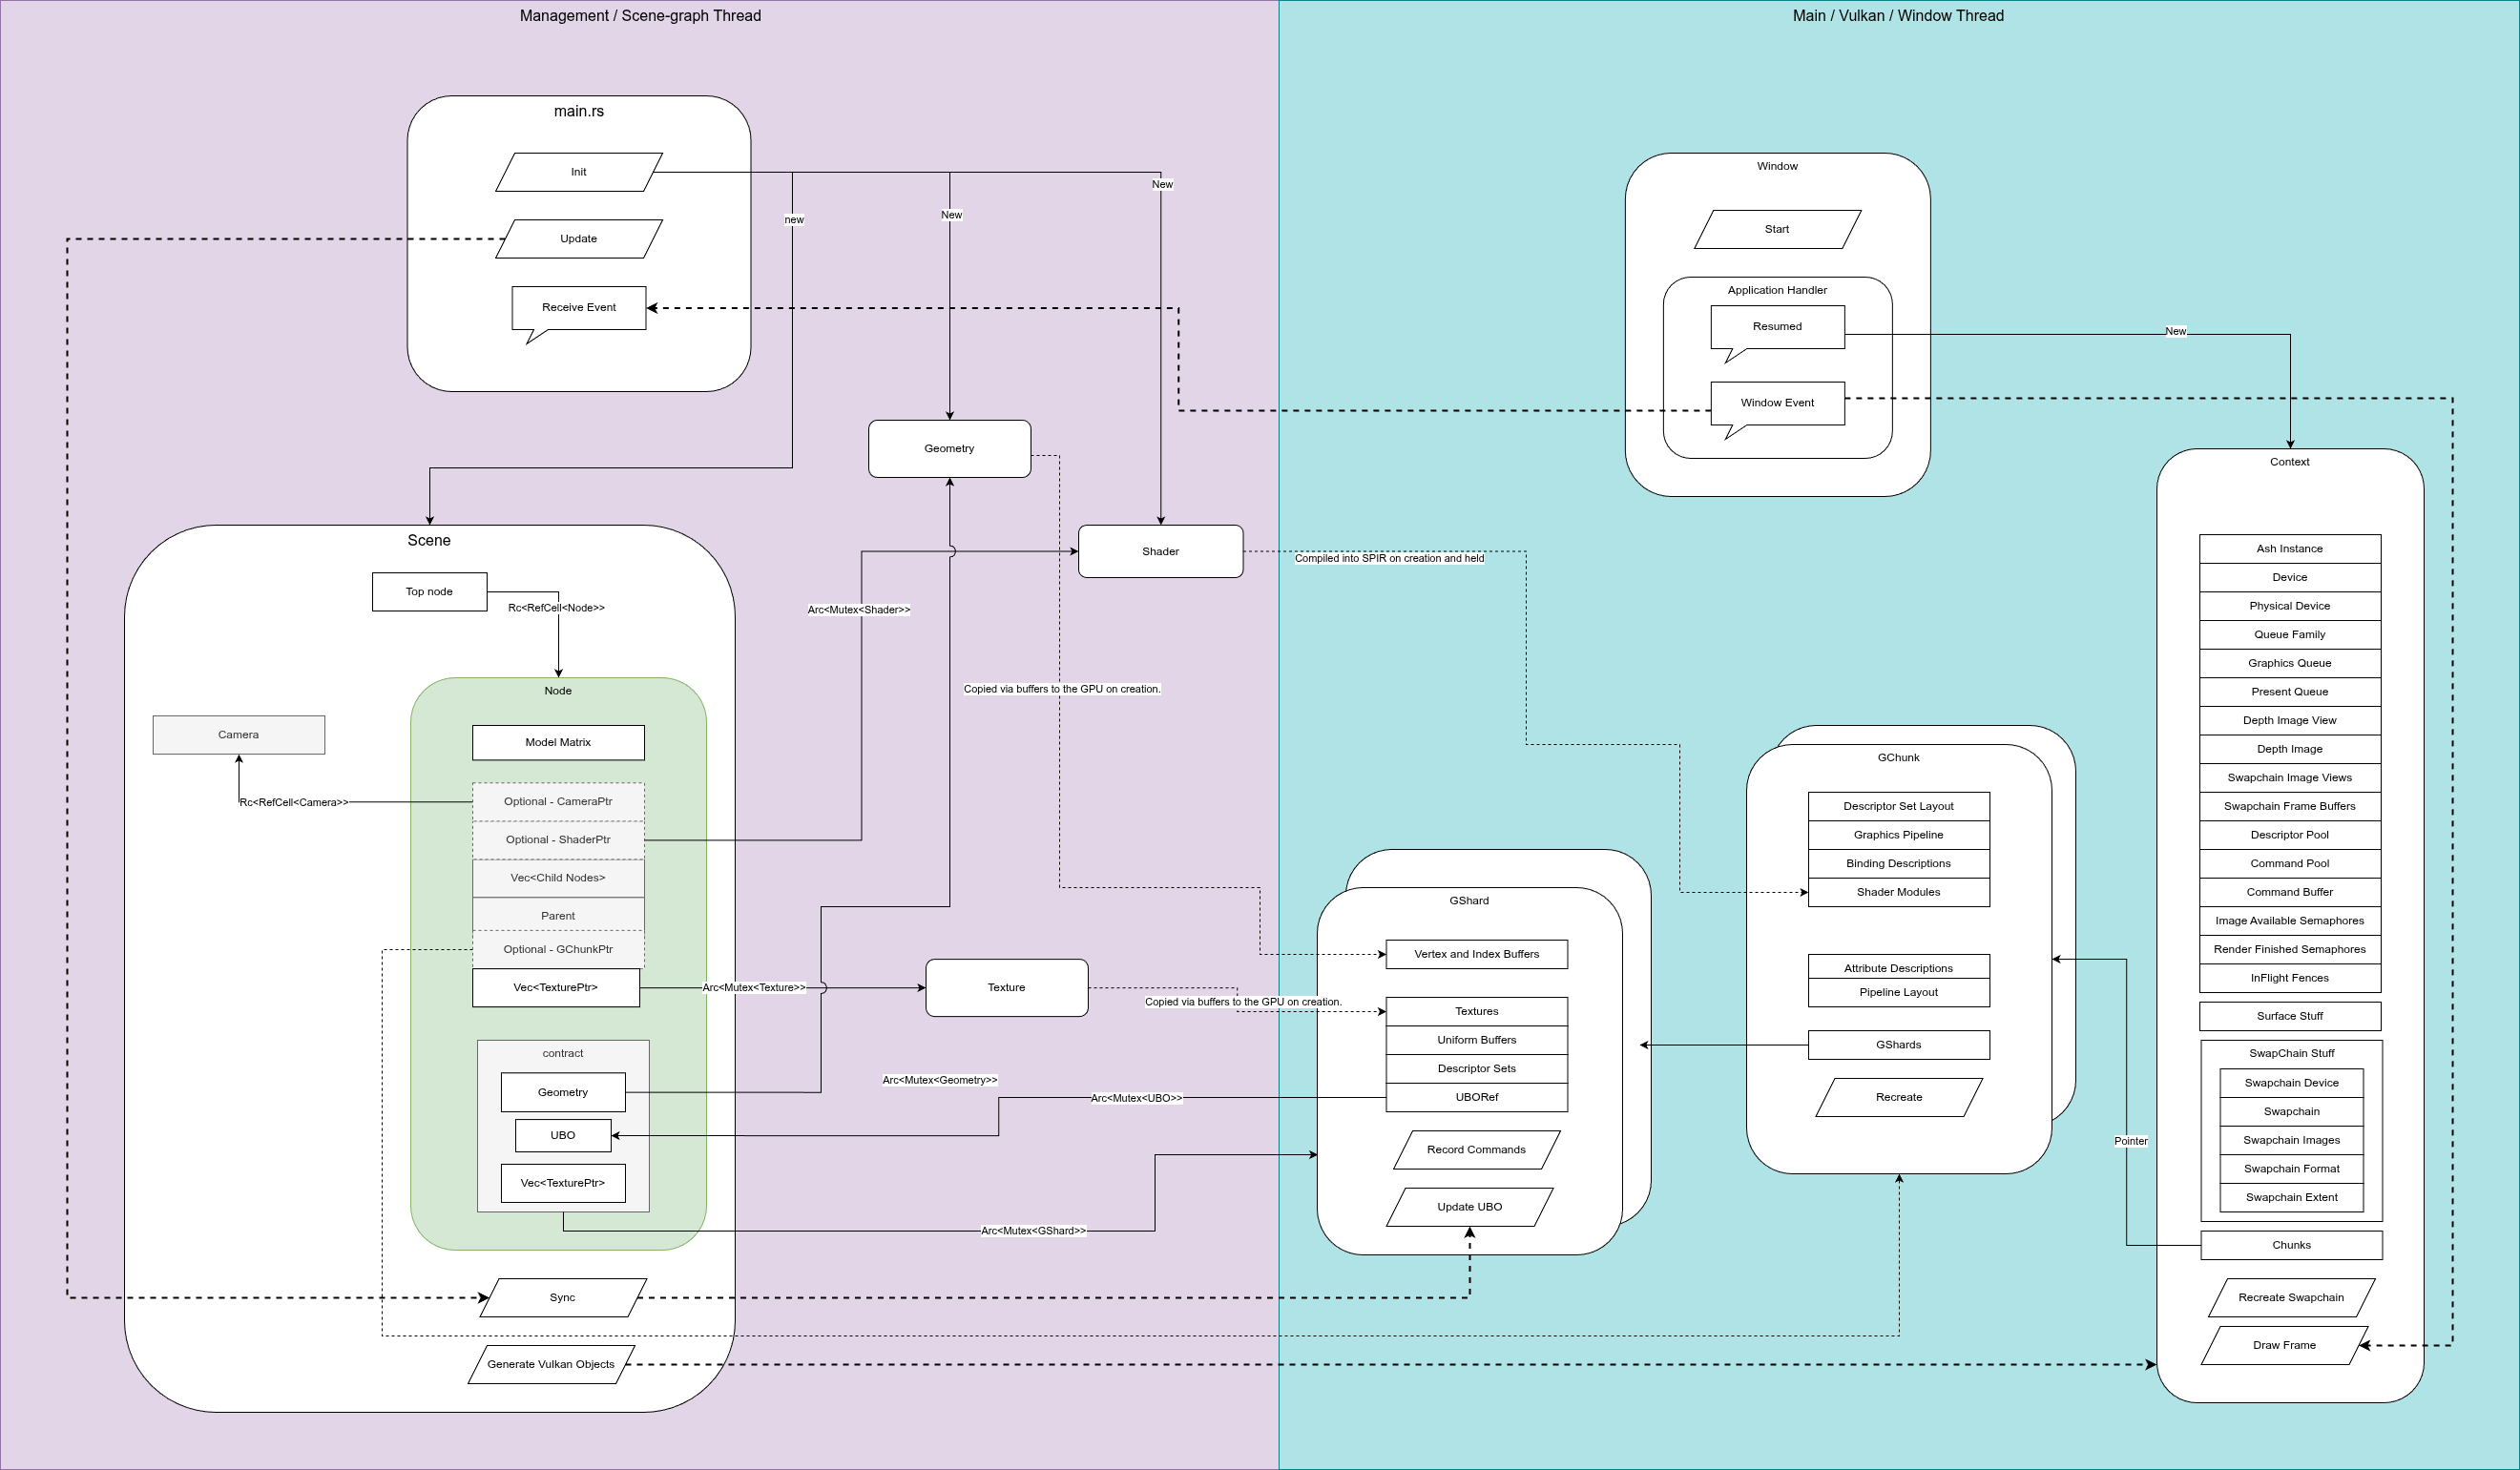Click the Generate Vulkan Objects shape

tap(550, 1364)
